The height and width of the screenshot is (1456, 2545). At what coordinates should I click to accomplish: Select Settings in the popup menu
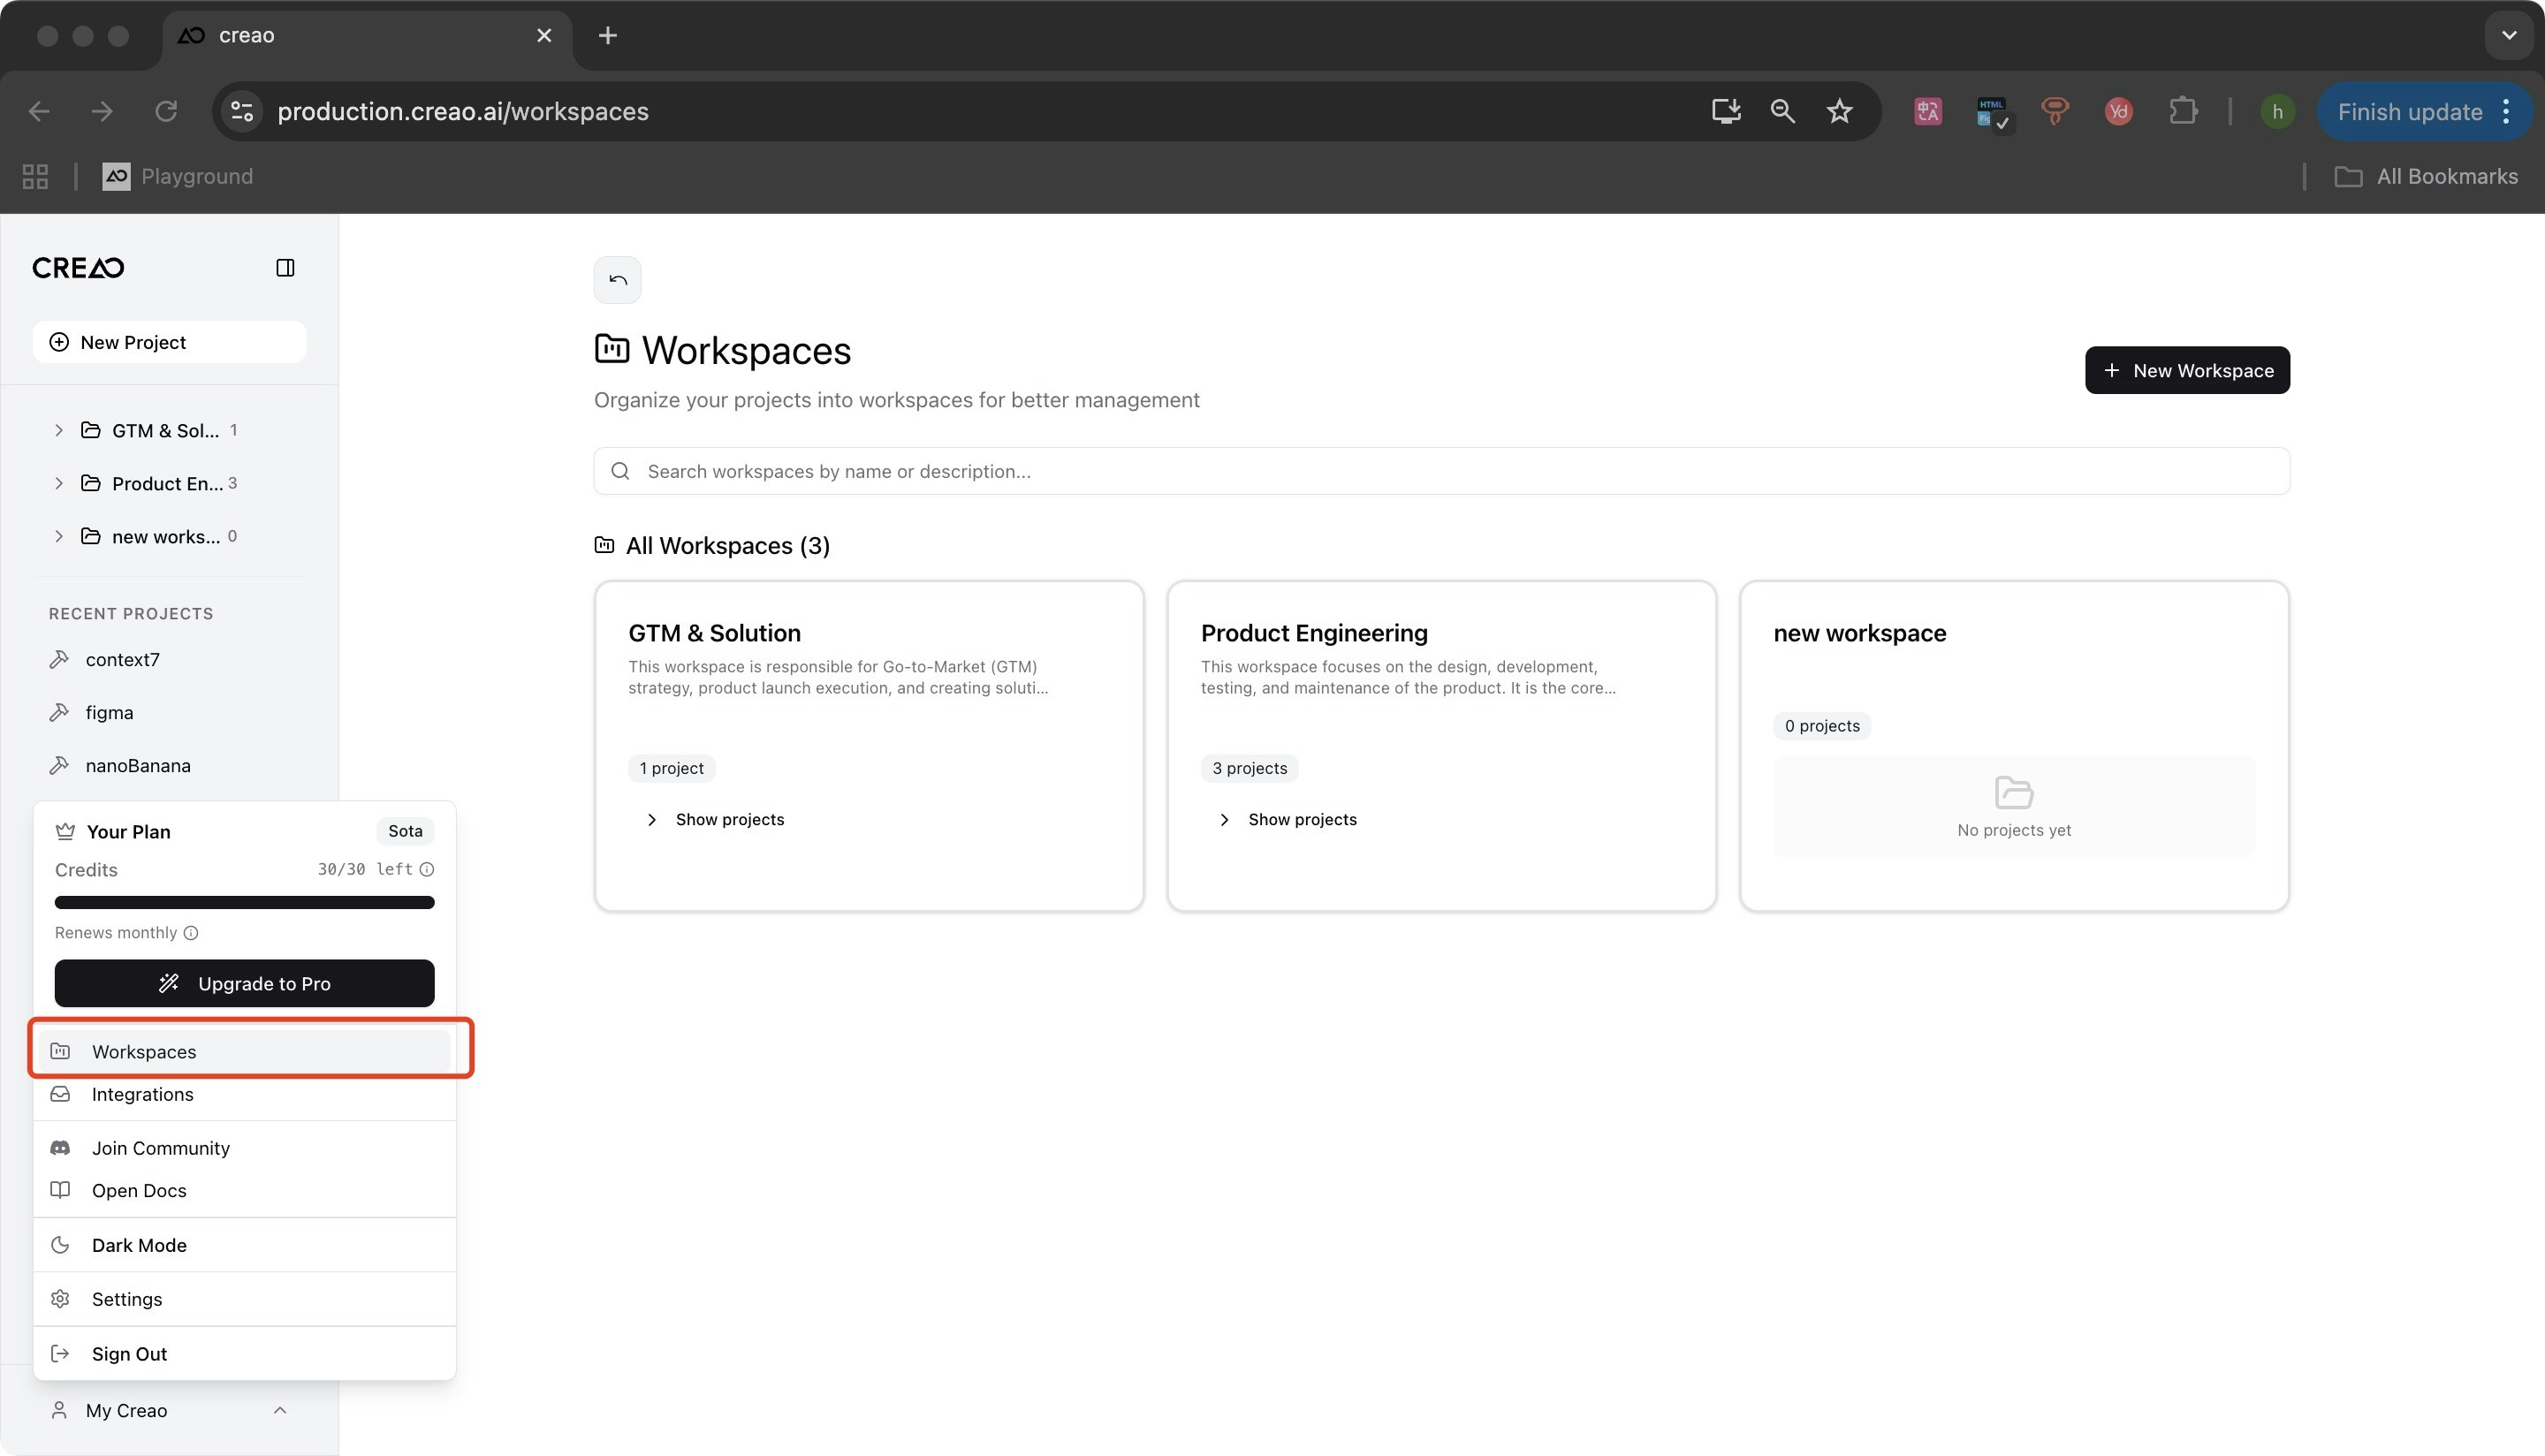click(126, 1300)
